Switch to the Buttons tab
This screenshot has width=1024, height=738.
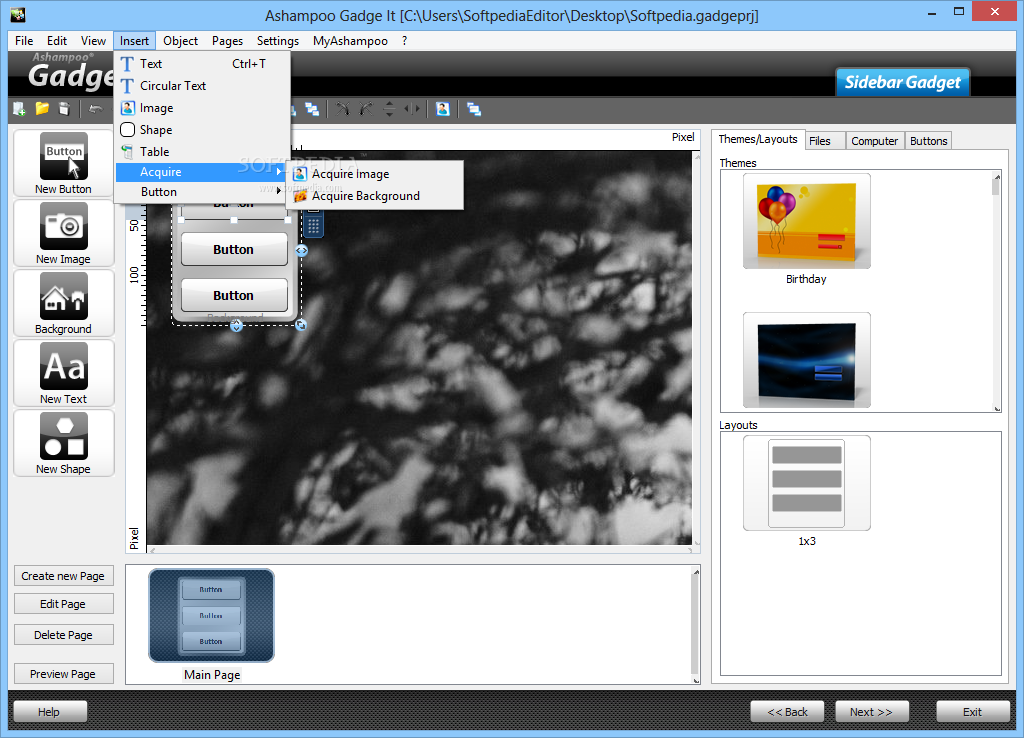click(x=928, y=141)
